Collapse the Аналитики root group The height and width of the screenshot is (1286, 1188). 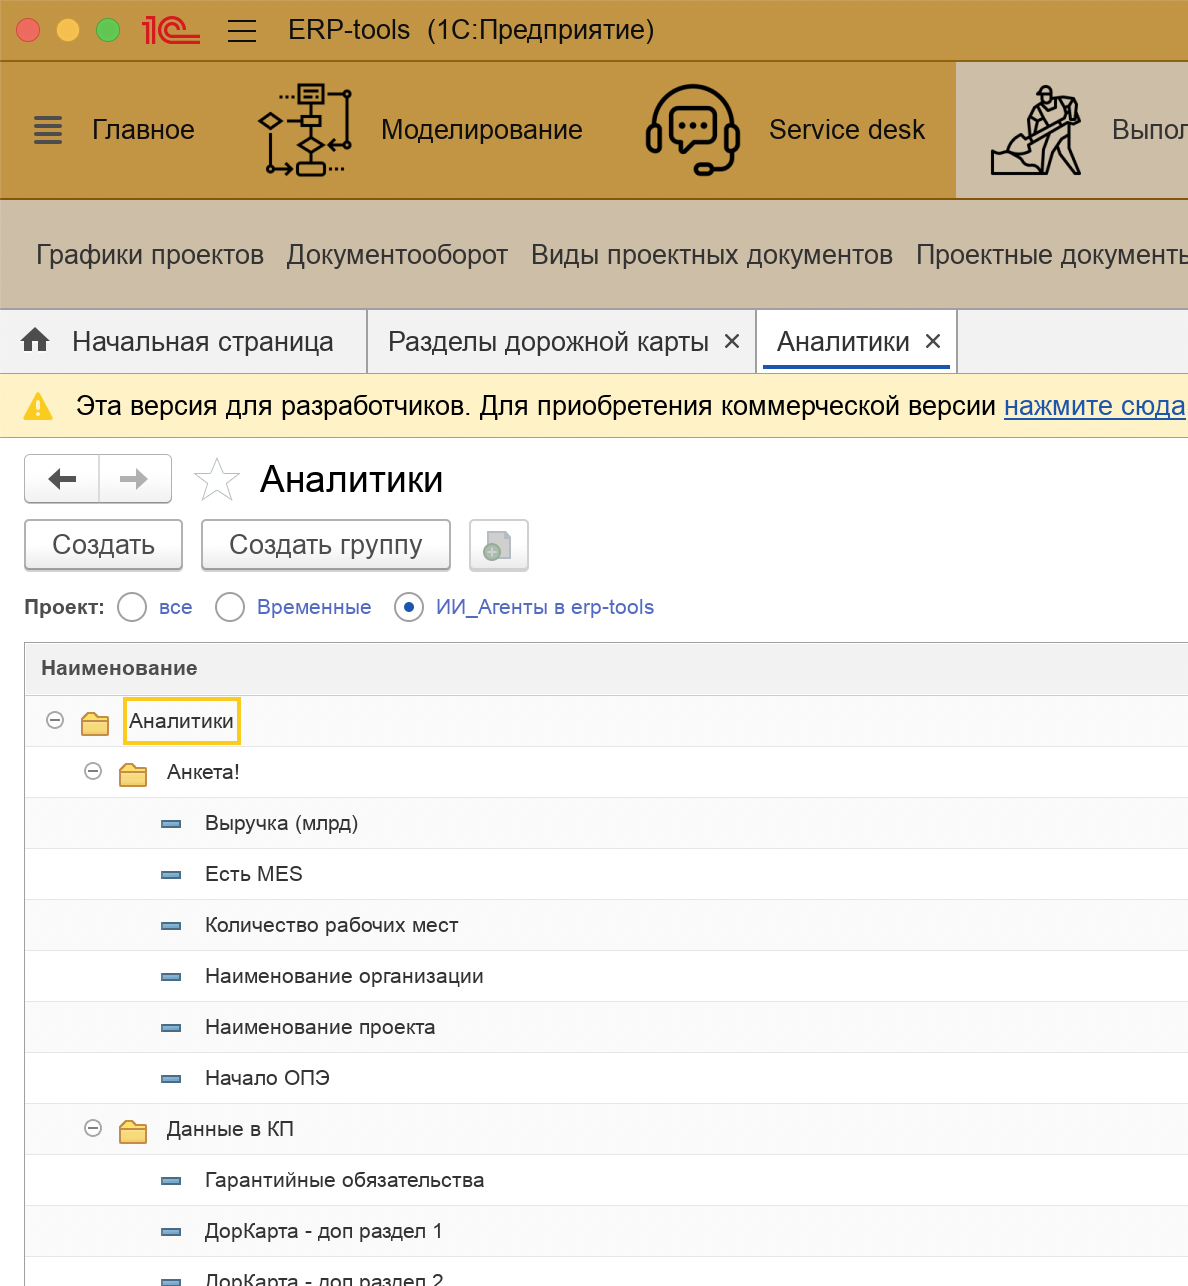point(55,720)
